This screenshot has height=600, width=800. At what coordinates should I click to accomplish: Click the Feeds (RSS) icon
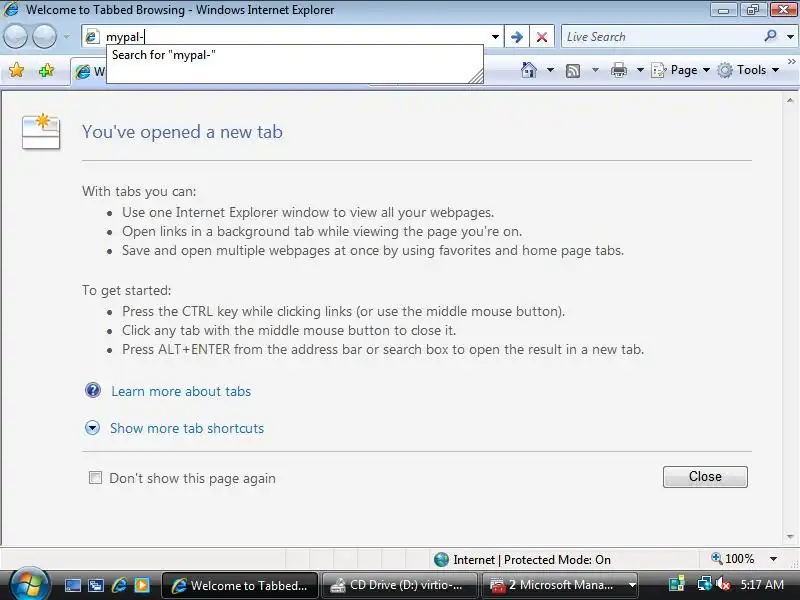(573, 70)
